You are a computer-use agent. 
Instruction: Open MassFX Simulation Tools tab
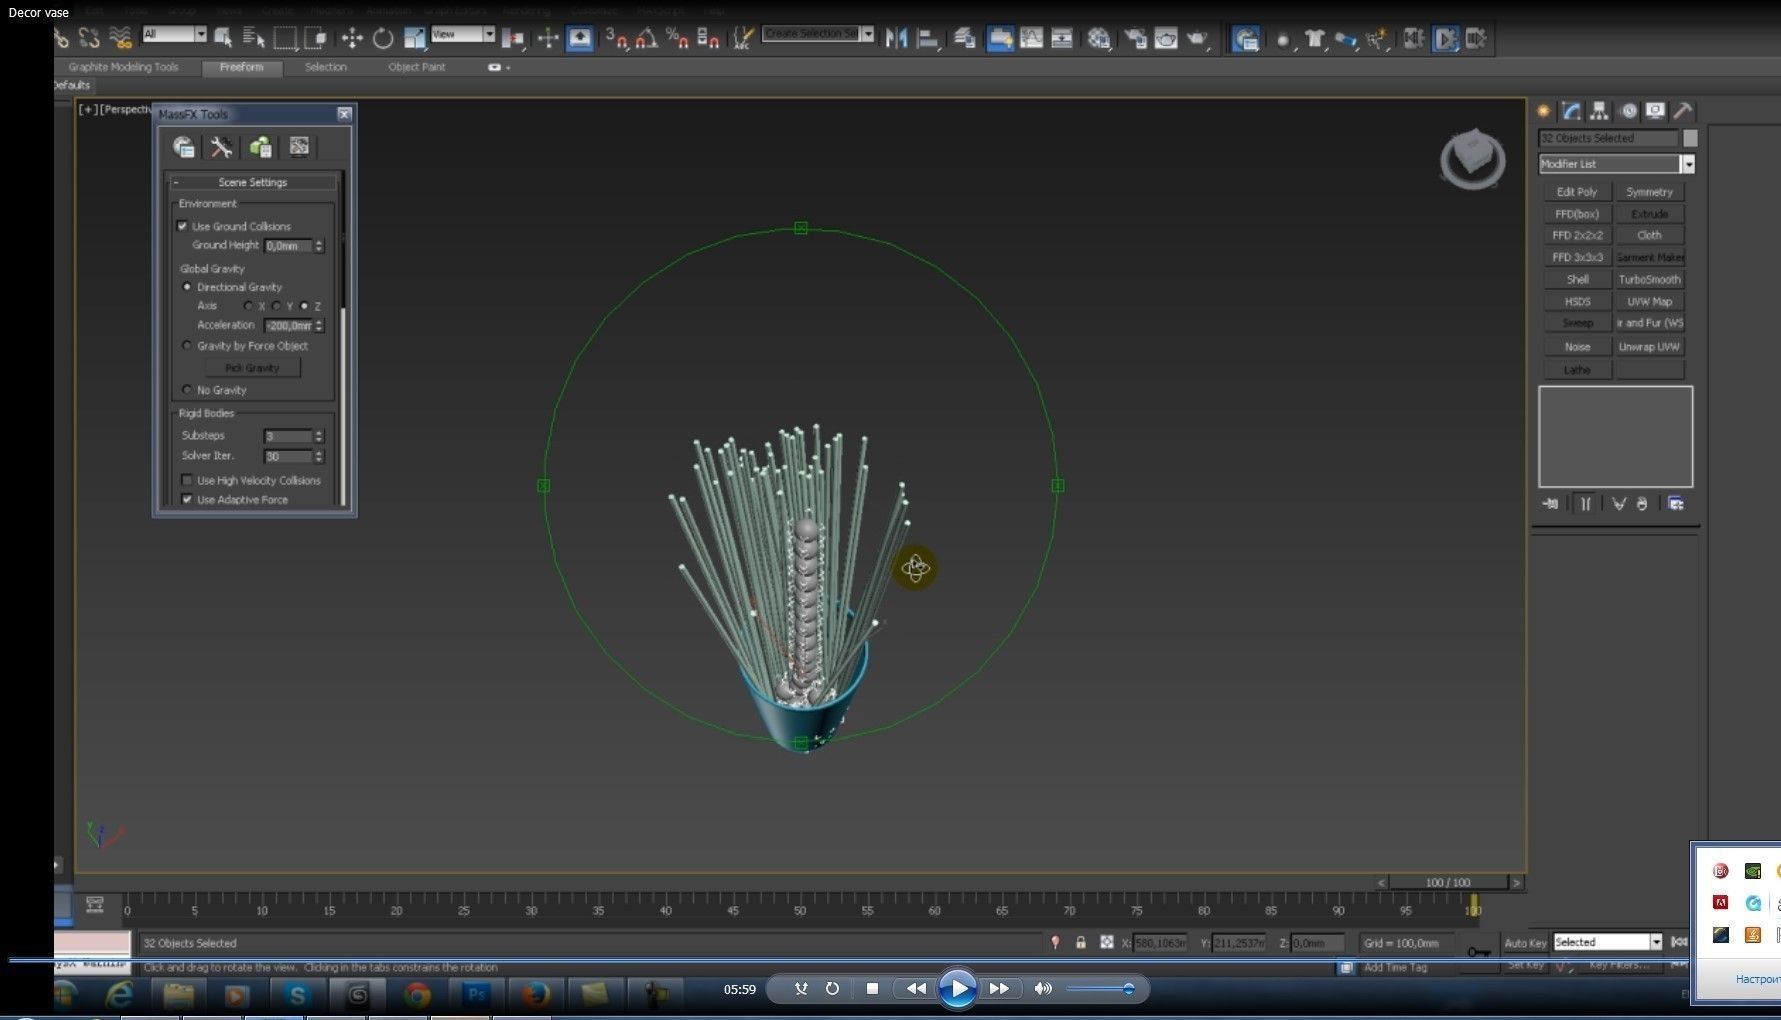(222, 147)
